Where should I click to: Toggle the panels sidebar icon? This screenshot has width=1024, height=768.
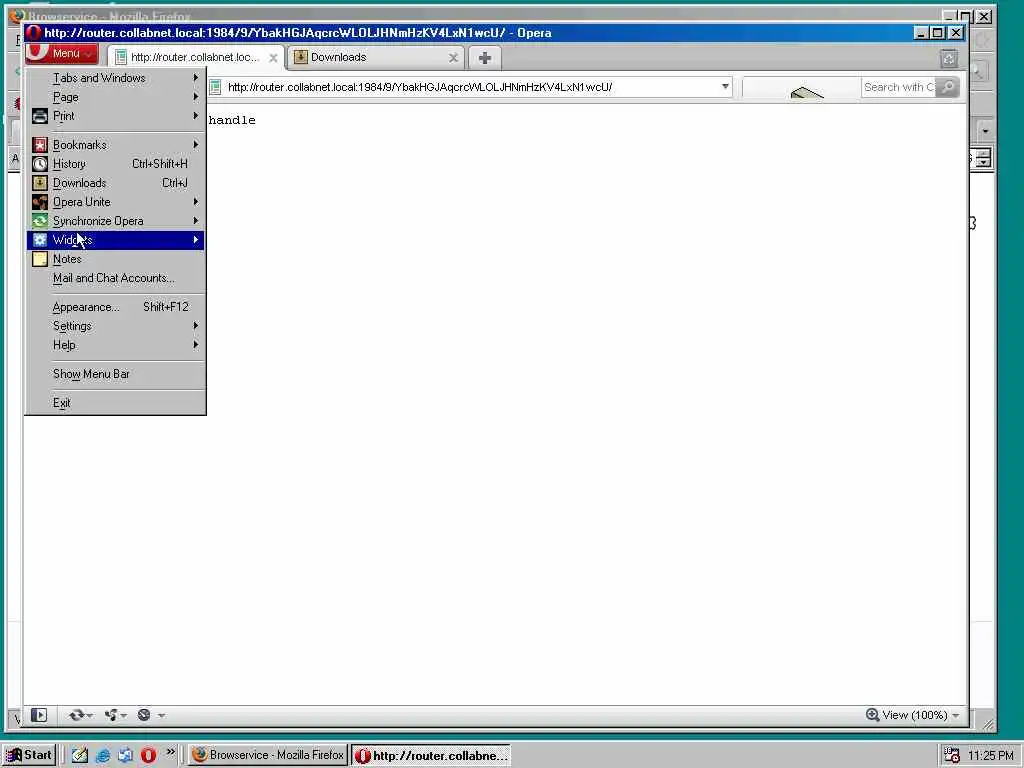(39, 715)
